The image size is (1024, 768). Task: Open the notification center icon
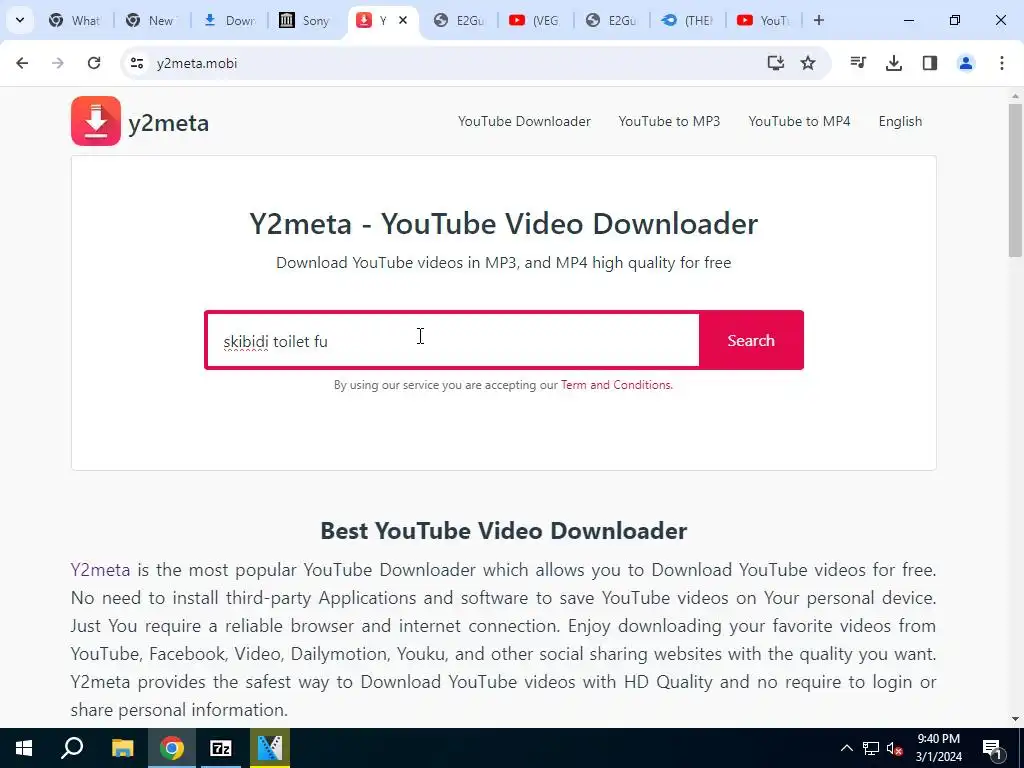[x=992, y=748]
